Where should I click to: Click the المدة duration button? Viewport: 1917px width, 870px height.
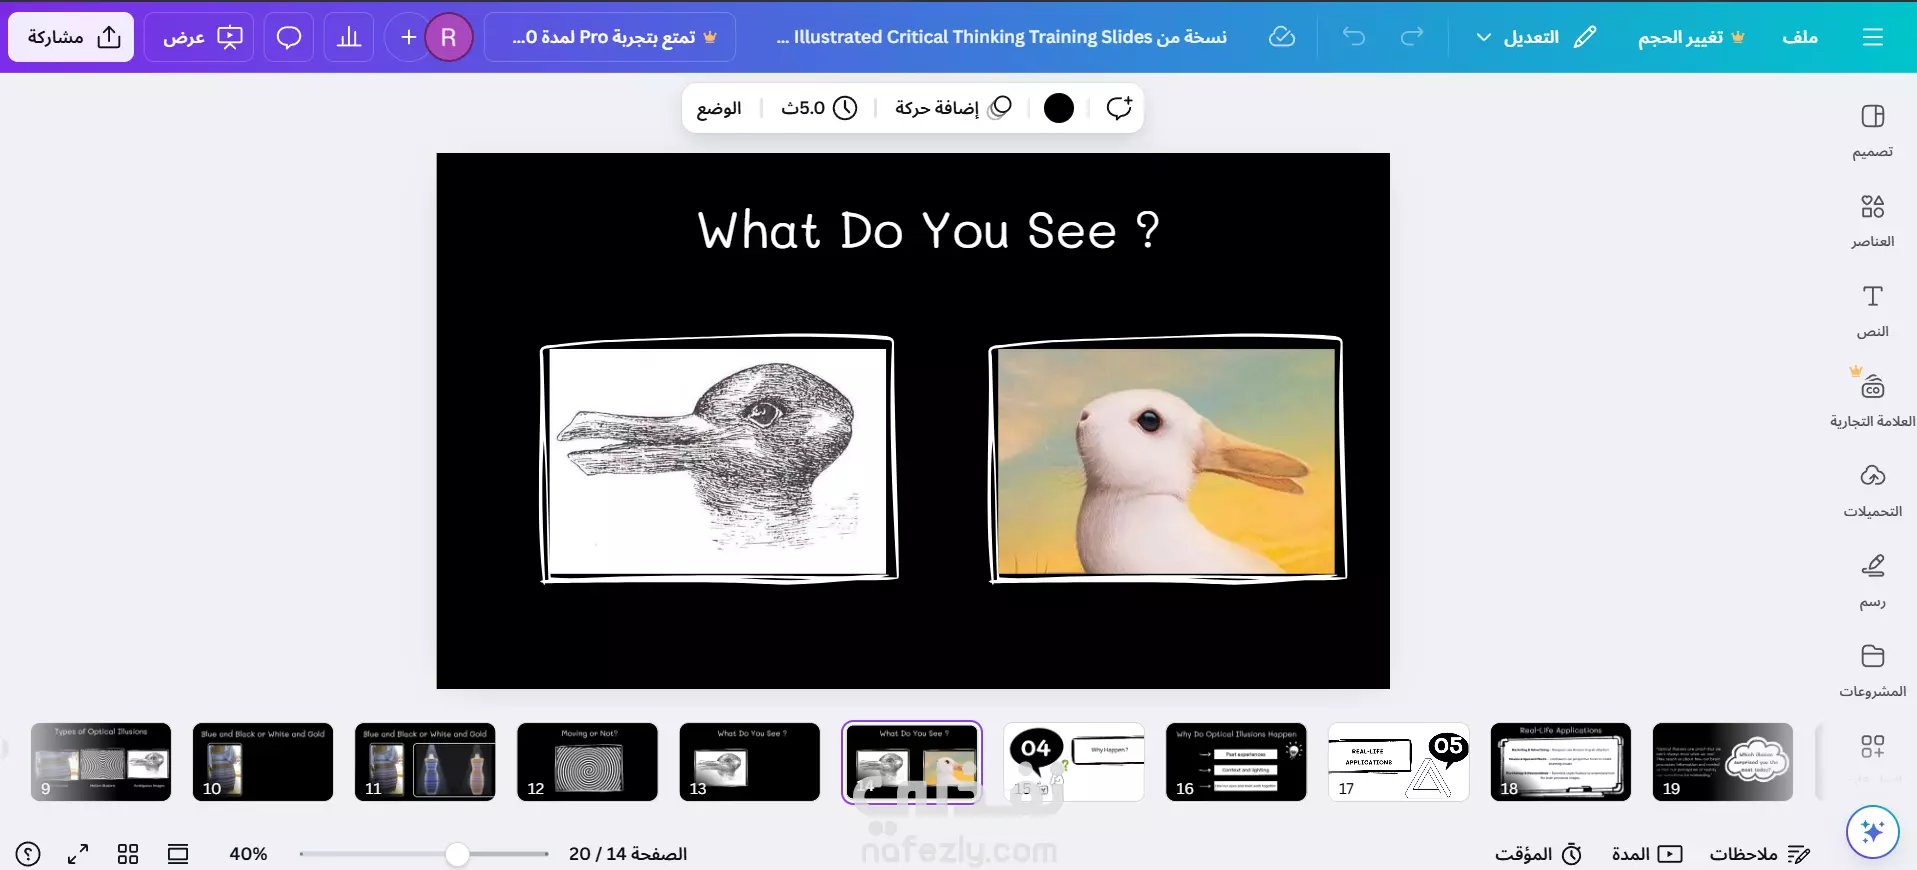[x=1647, y=854]
